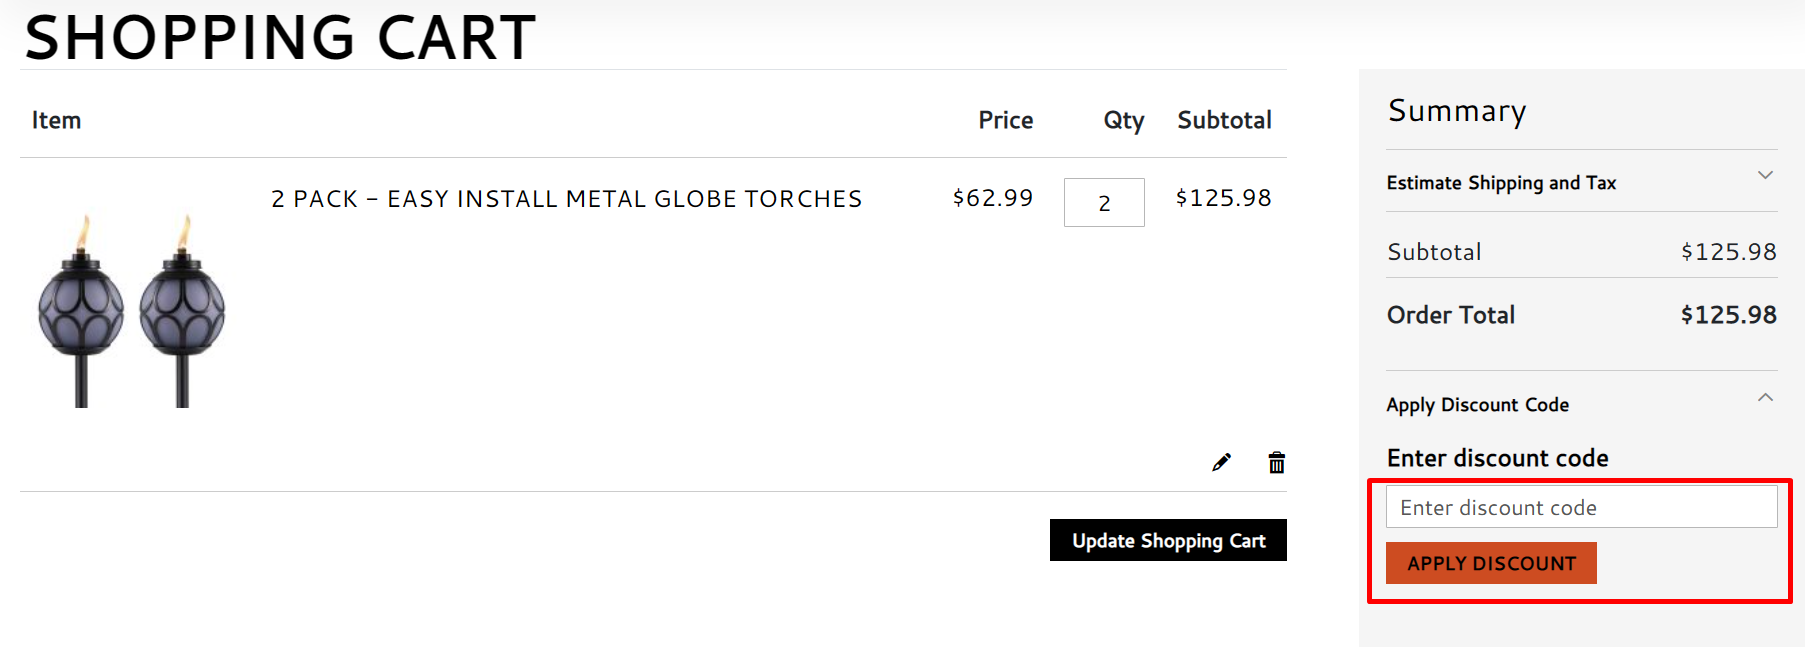
Task: Click the Apply Discount Code heading
Action: point(1477,405)
